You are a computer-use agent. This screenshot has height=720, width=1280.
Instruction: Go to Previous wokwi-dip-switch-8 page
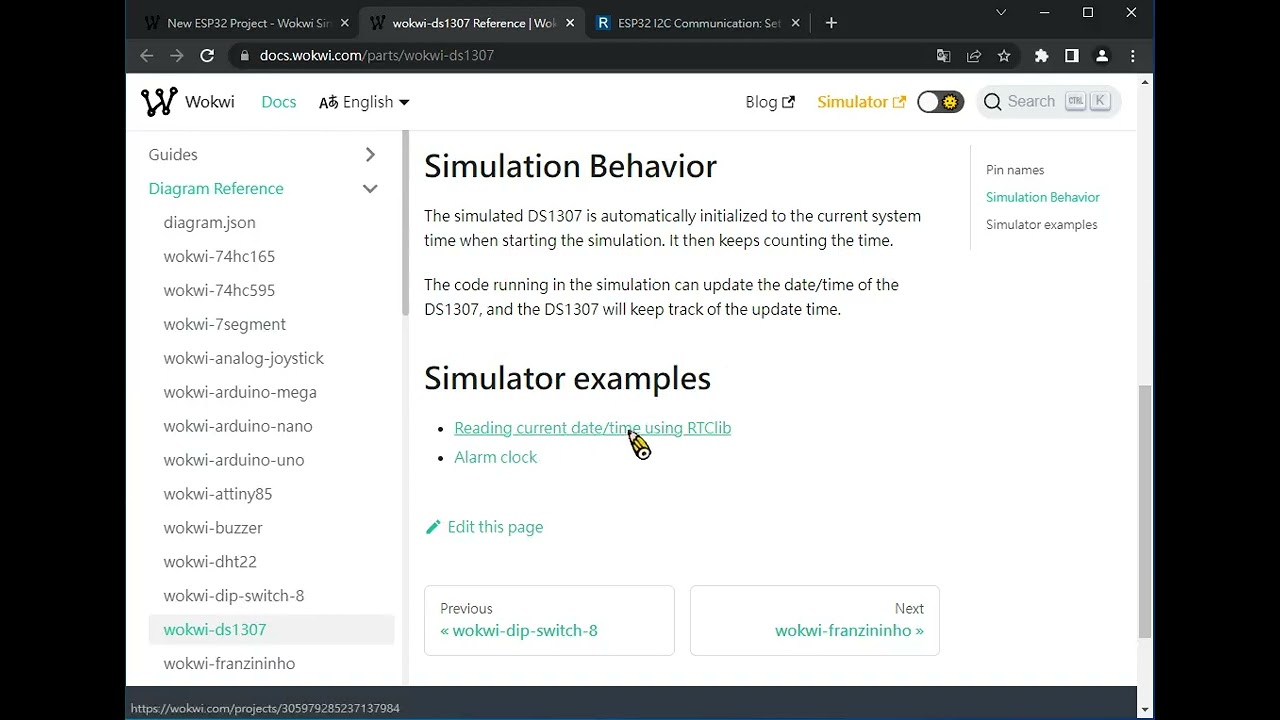click(549, 620)
